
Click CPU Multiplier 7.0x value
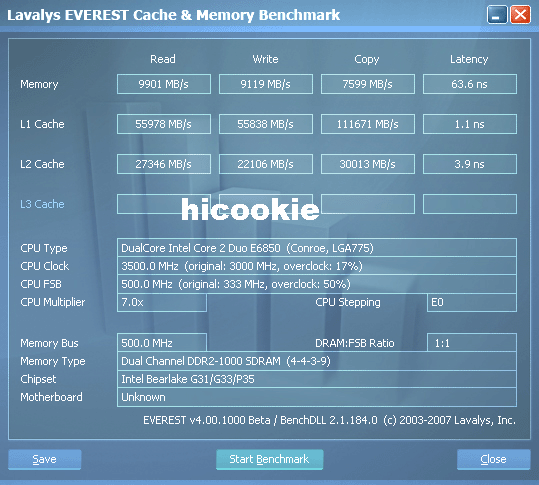point(162,302)
